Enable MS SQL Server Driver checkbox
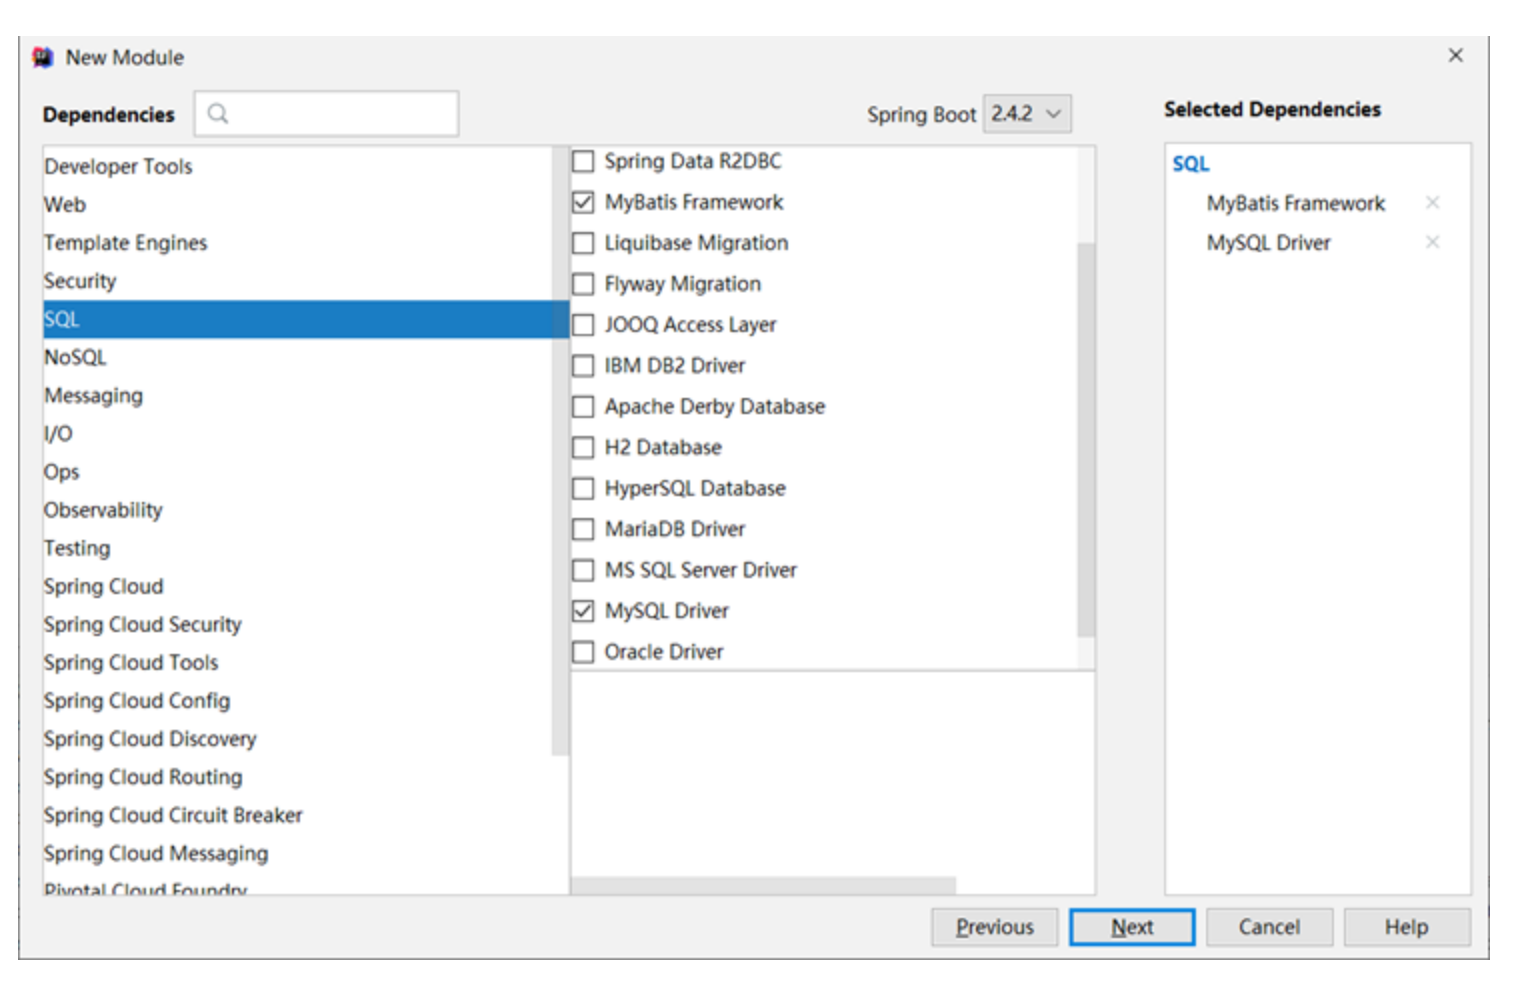The image size is (1533, 1007). pos(583,570)
